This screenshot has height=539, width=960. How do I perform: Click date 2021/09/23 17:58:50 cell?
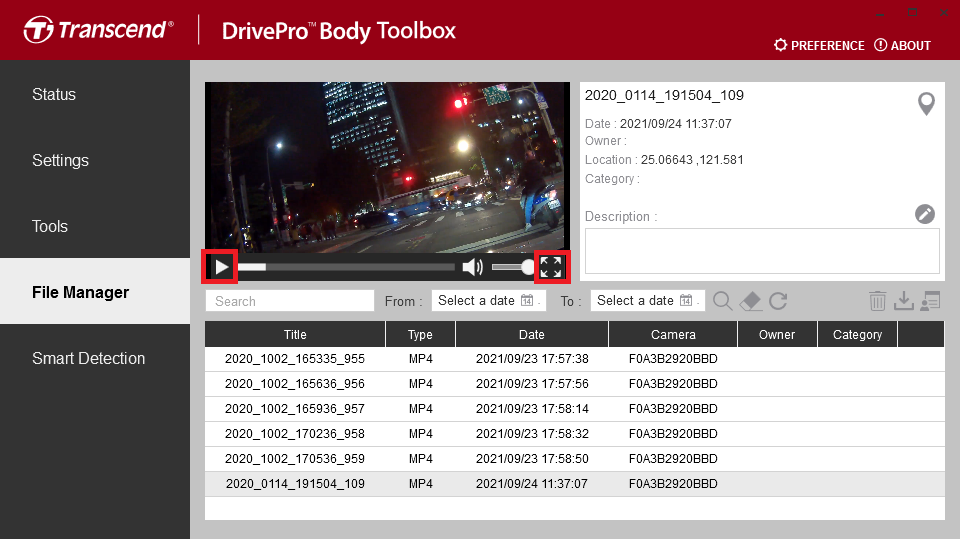532,459
